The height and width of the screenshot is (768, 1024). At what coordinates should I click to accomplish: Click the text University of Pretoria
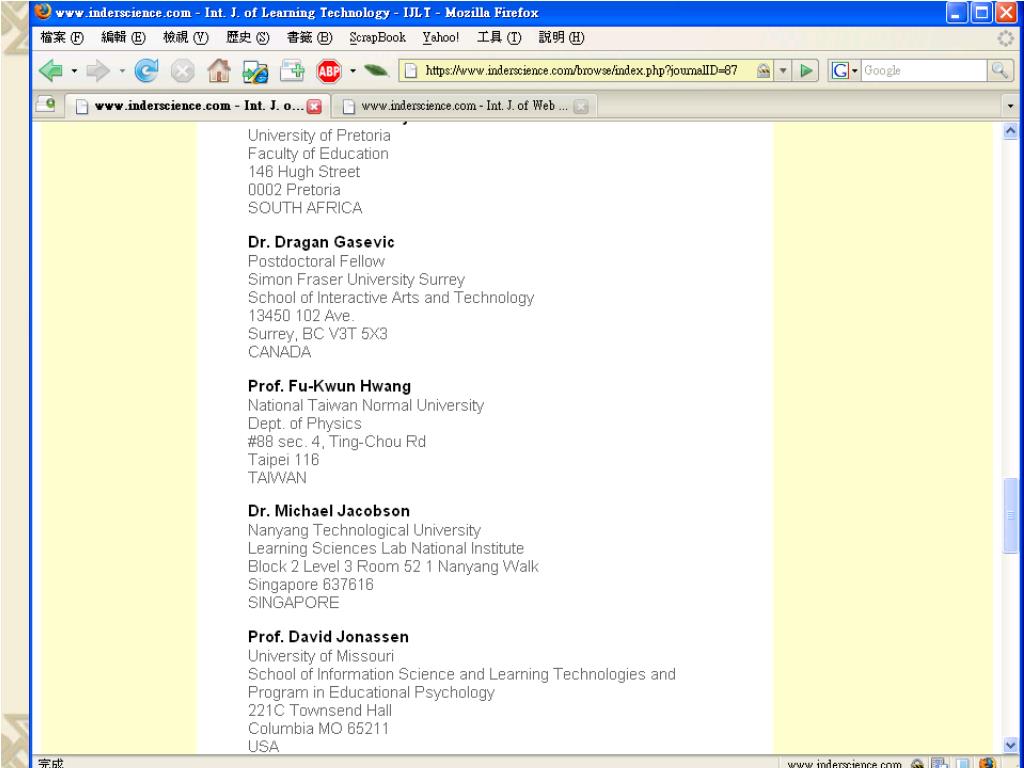point(319,135)
